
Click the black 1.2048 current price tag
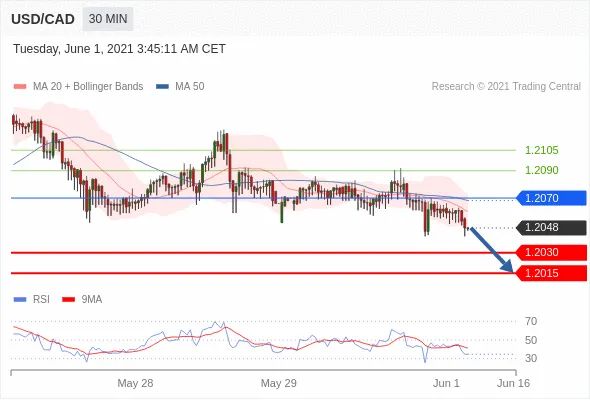[551, 228]
